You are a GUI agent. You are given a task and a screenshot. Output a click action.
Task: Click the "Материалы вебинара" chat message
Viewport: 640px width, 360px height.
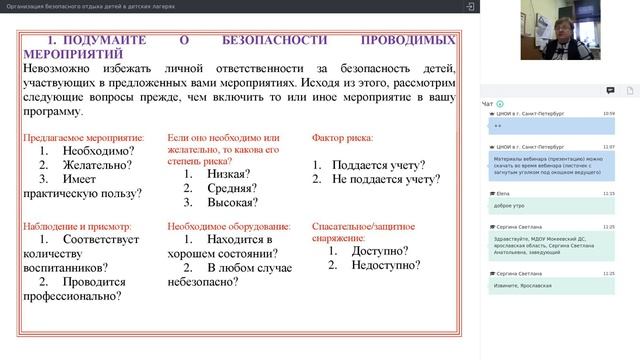551,166
